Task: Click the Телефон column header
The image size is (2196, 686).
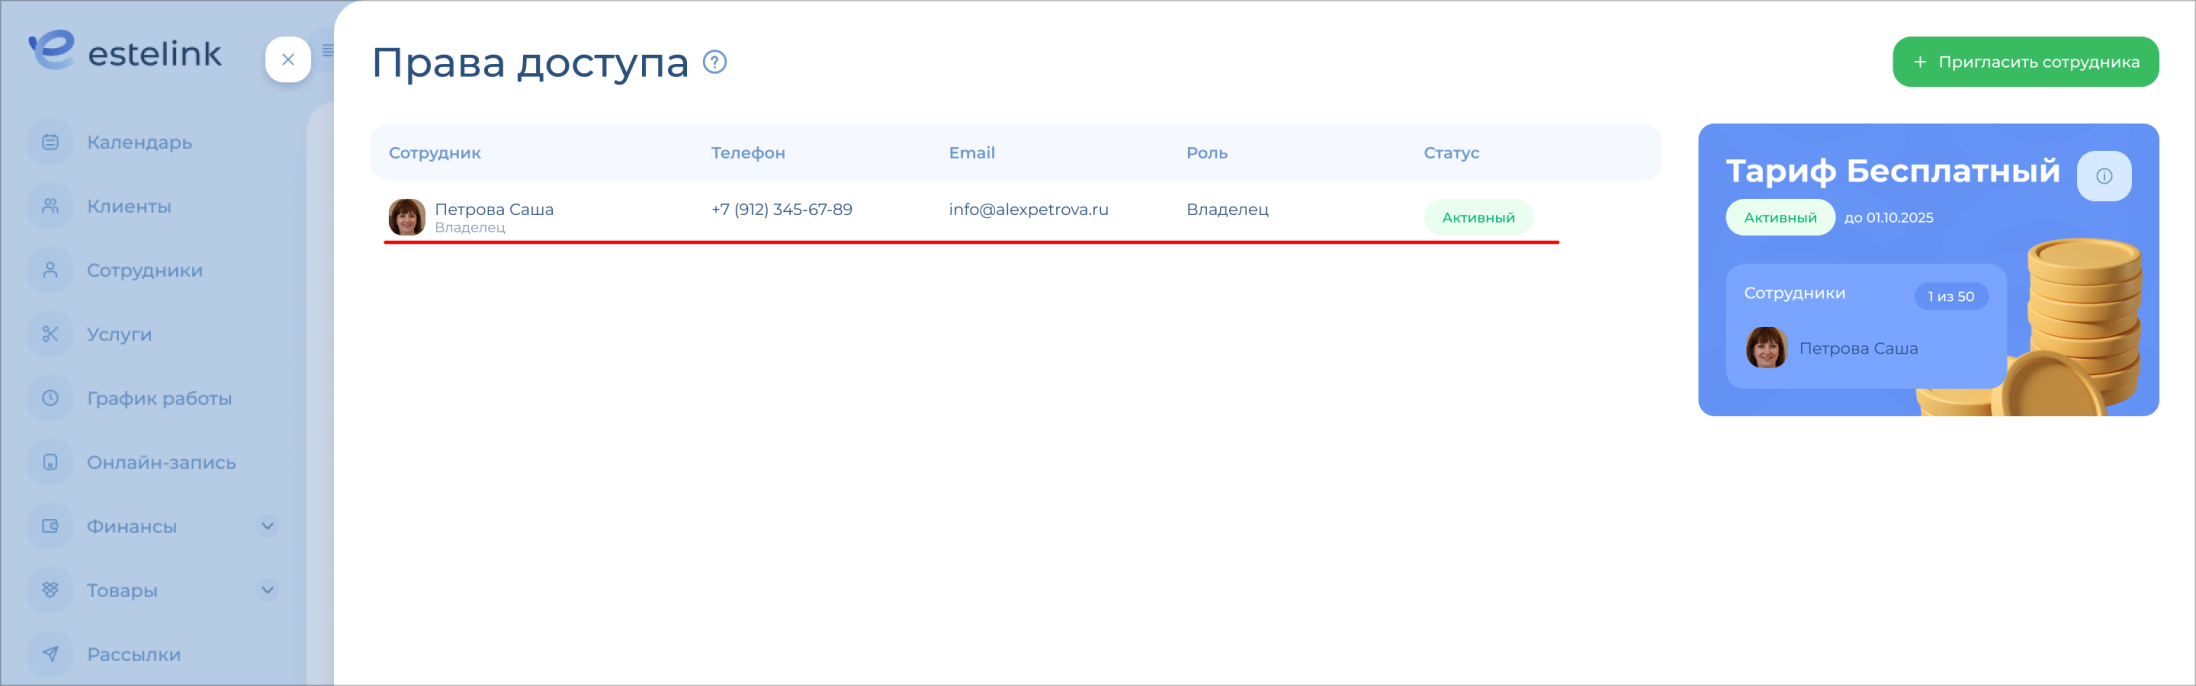Action: 748,153
